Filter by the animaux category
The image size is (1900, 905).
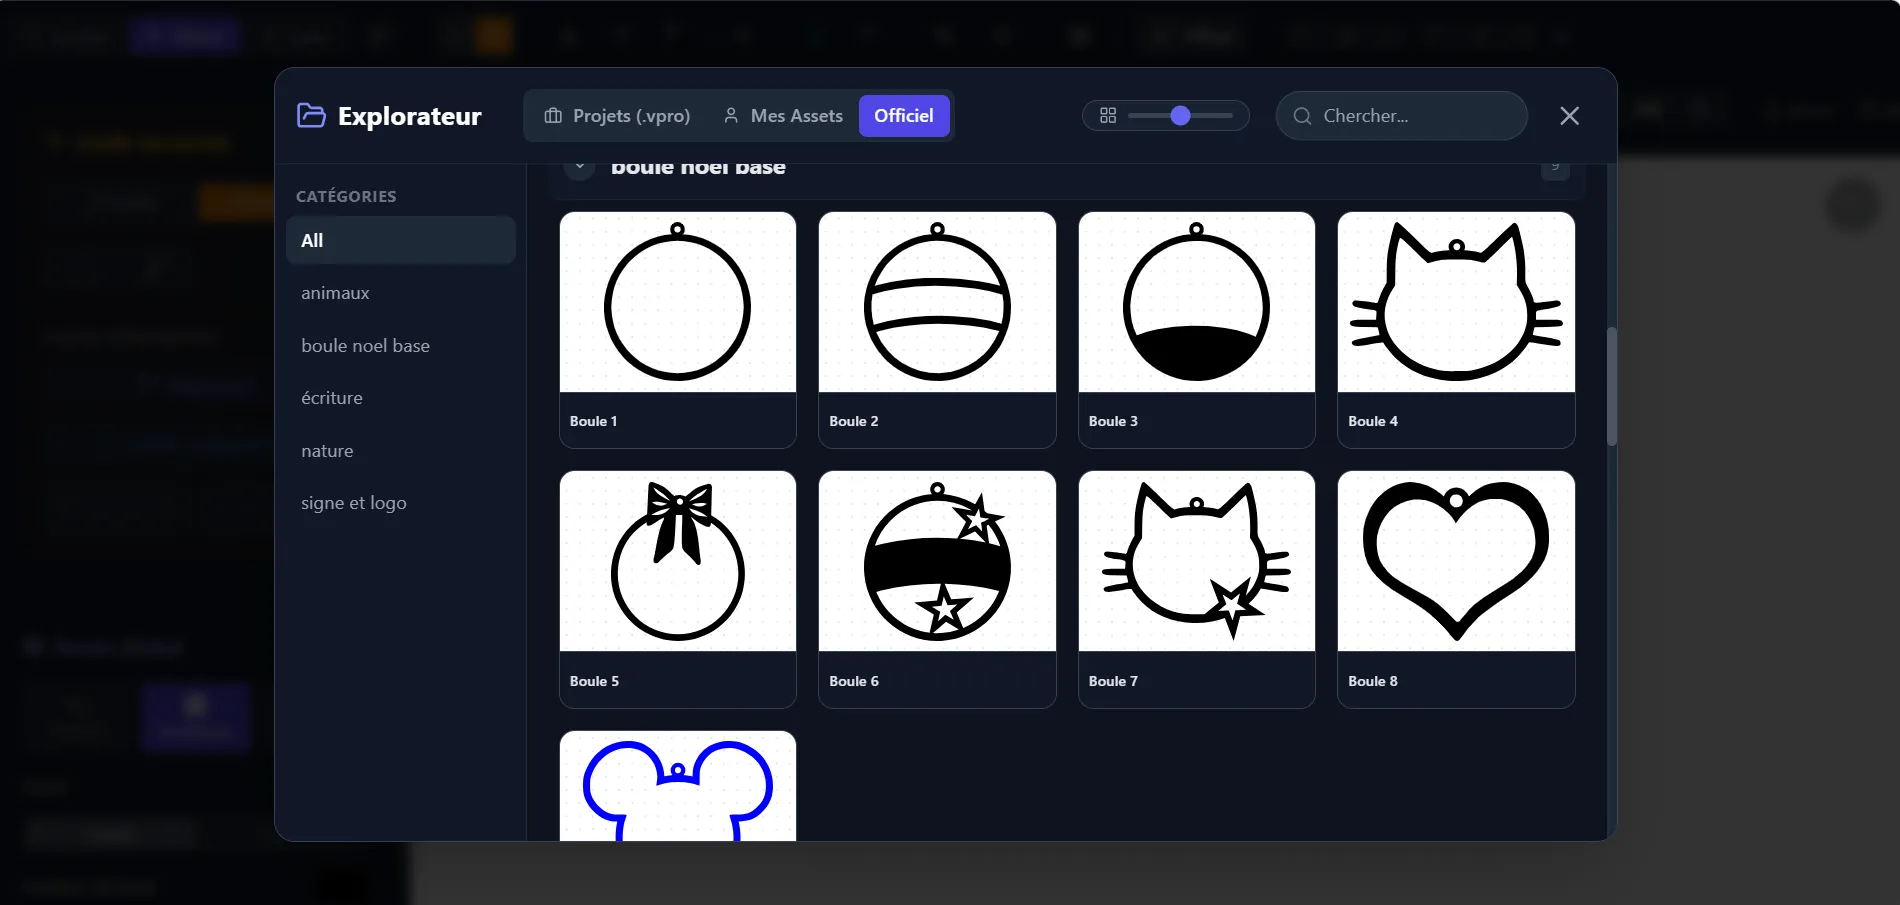335,293
